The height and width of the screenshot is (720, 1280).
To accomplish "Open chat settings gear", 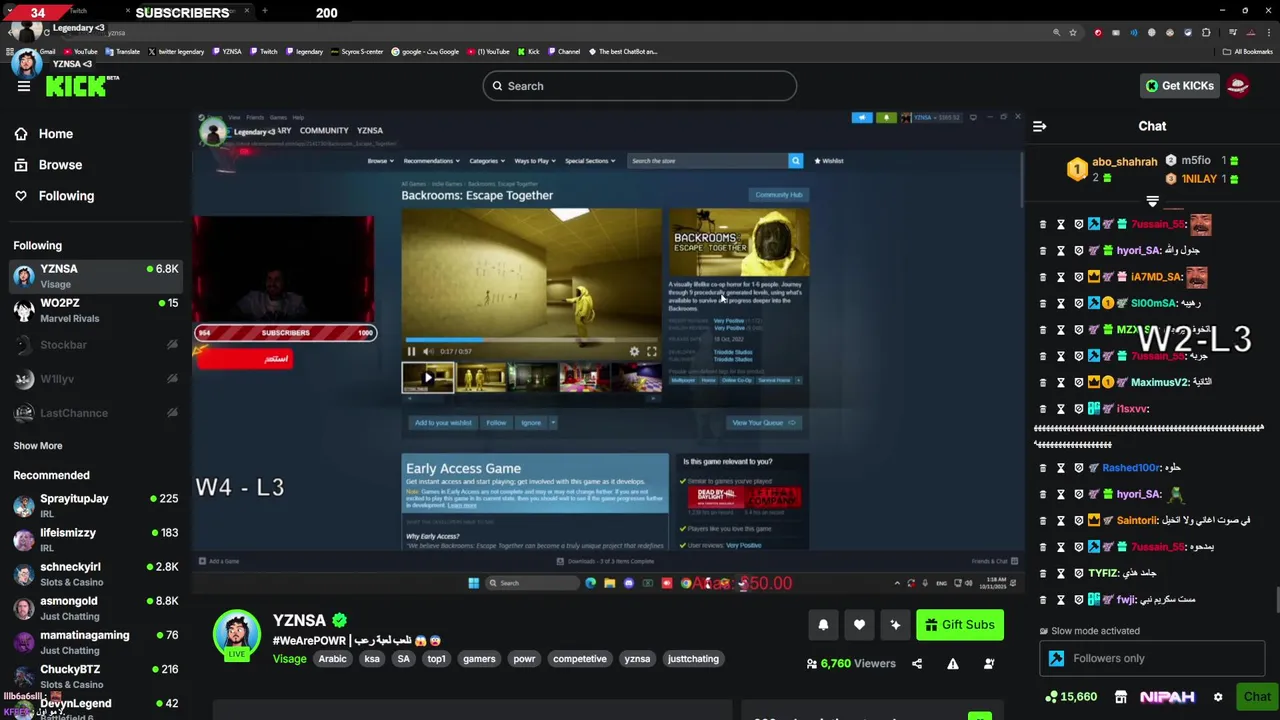I will (1218, 697).
